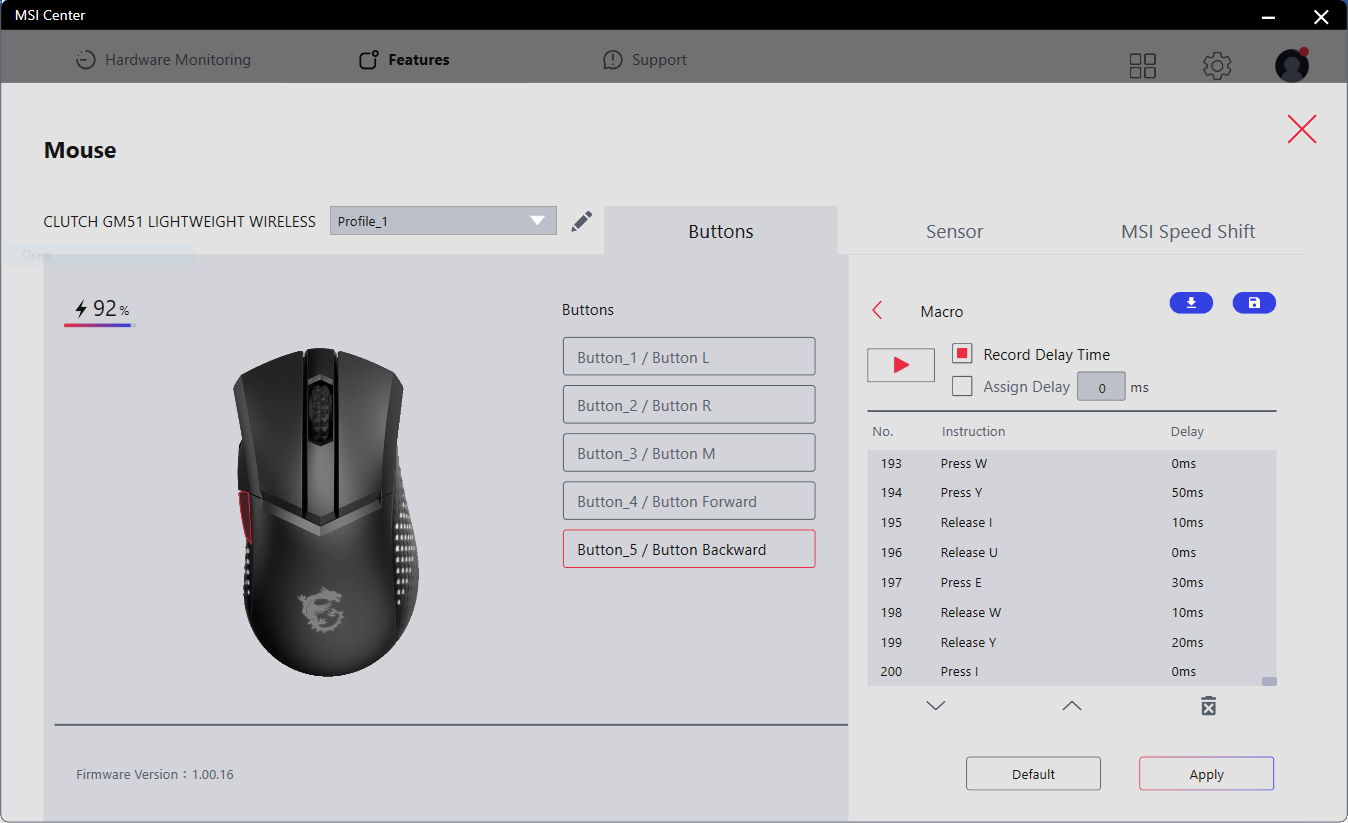1348x823 pixels.
Task: Click the Instruction column header
Action: click(973, 432)
